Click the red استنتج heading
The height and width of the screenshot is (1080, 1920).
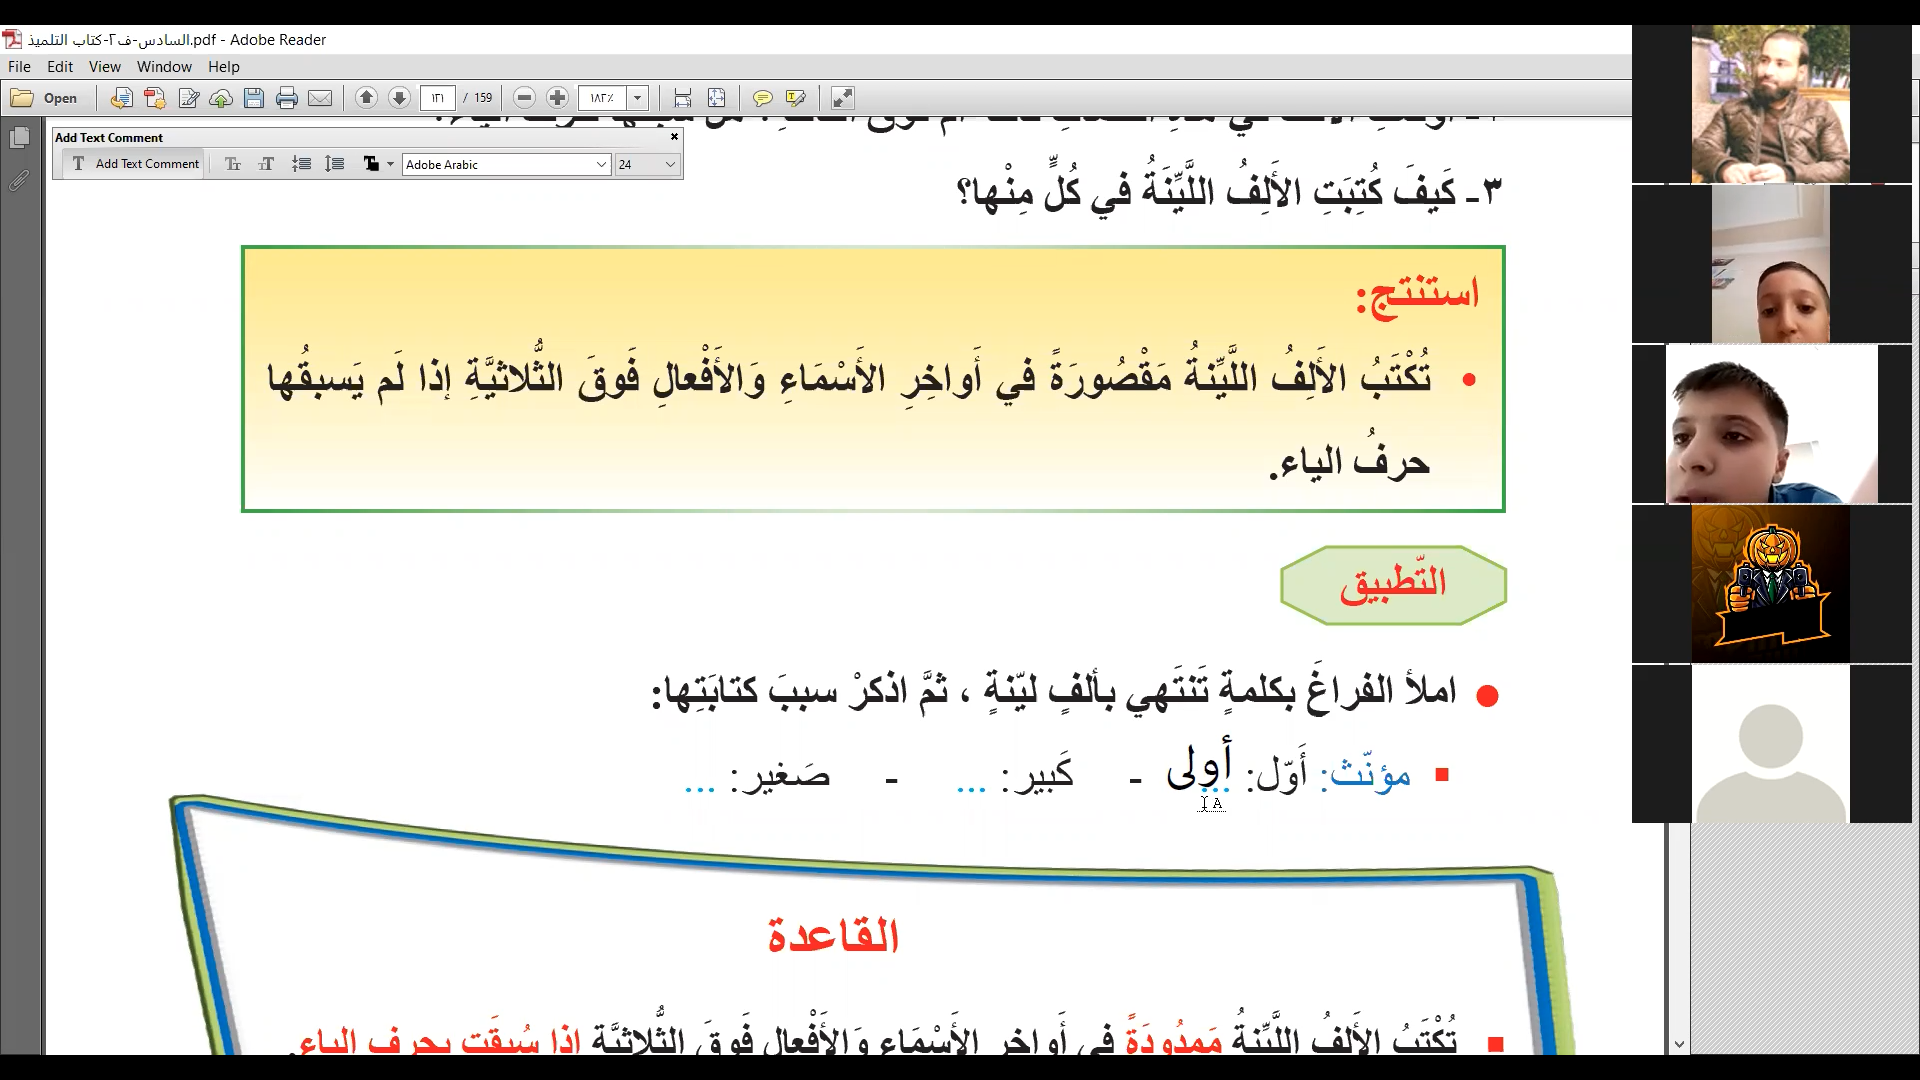pos(1417,293)
